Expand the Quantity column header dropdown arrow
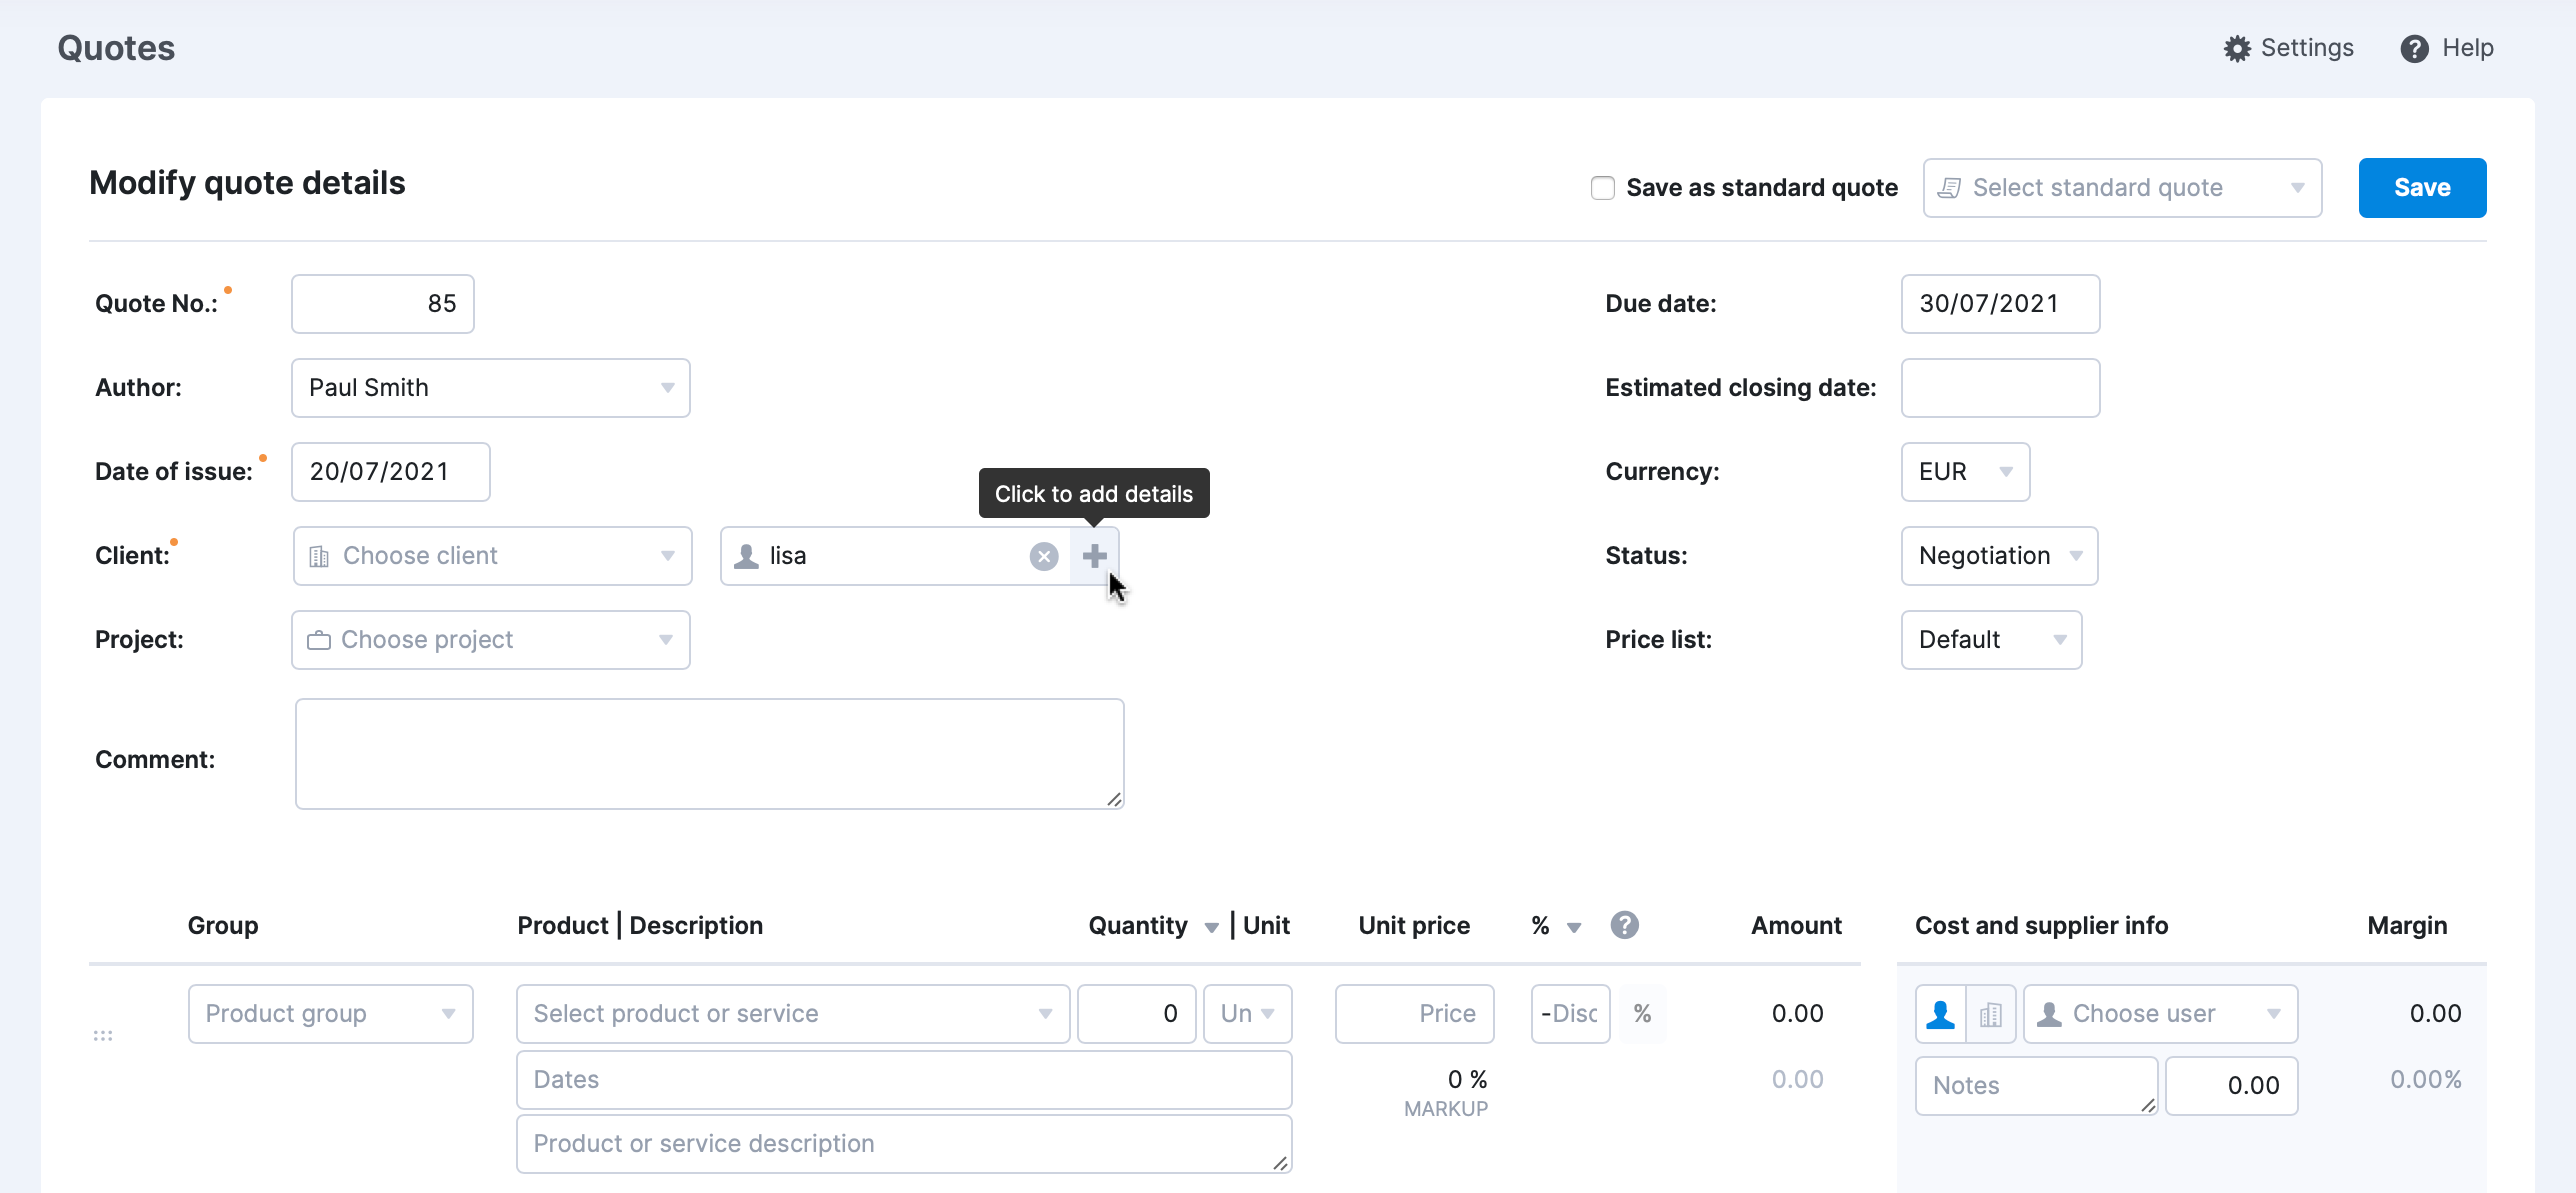The height and width of the screenshot is (1193, 2576). point(1211,927)
